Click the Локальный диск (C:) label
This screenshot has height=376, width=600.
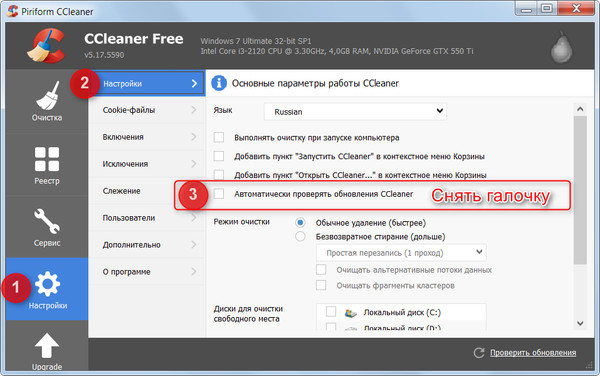pos(402,313)
